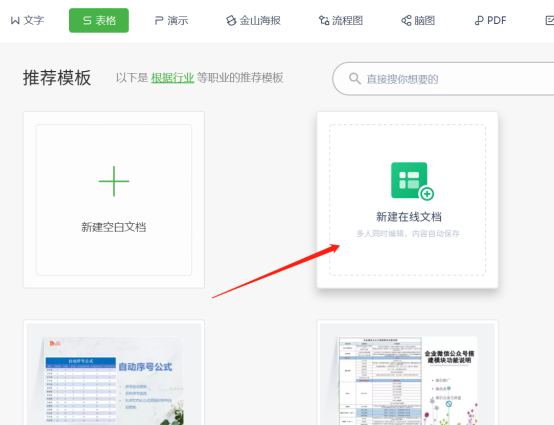Click the 流程图 flowchart icon
The image size is (554, 425).
coord(324,20)
